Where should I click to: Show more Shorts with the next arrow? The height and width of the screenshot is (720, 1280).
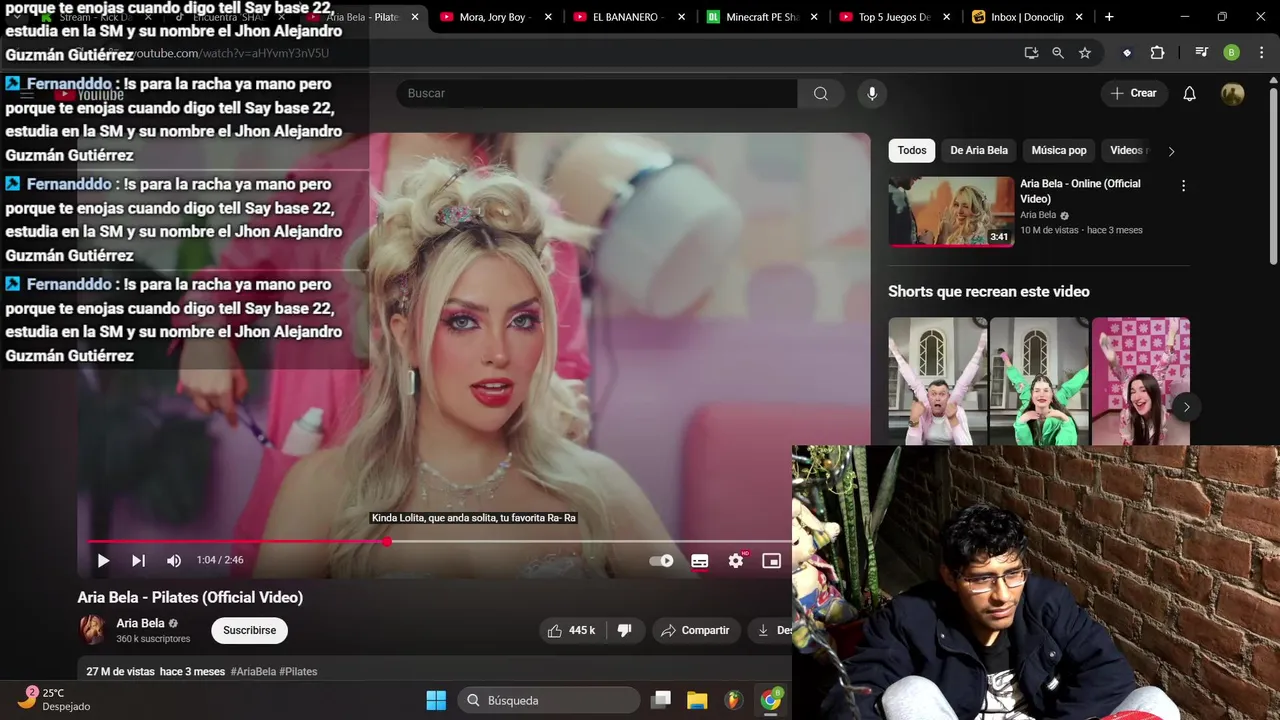(1186, 407)
